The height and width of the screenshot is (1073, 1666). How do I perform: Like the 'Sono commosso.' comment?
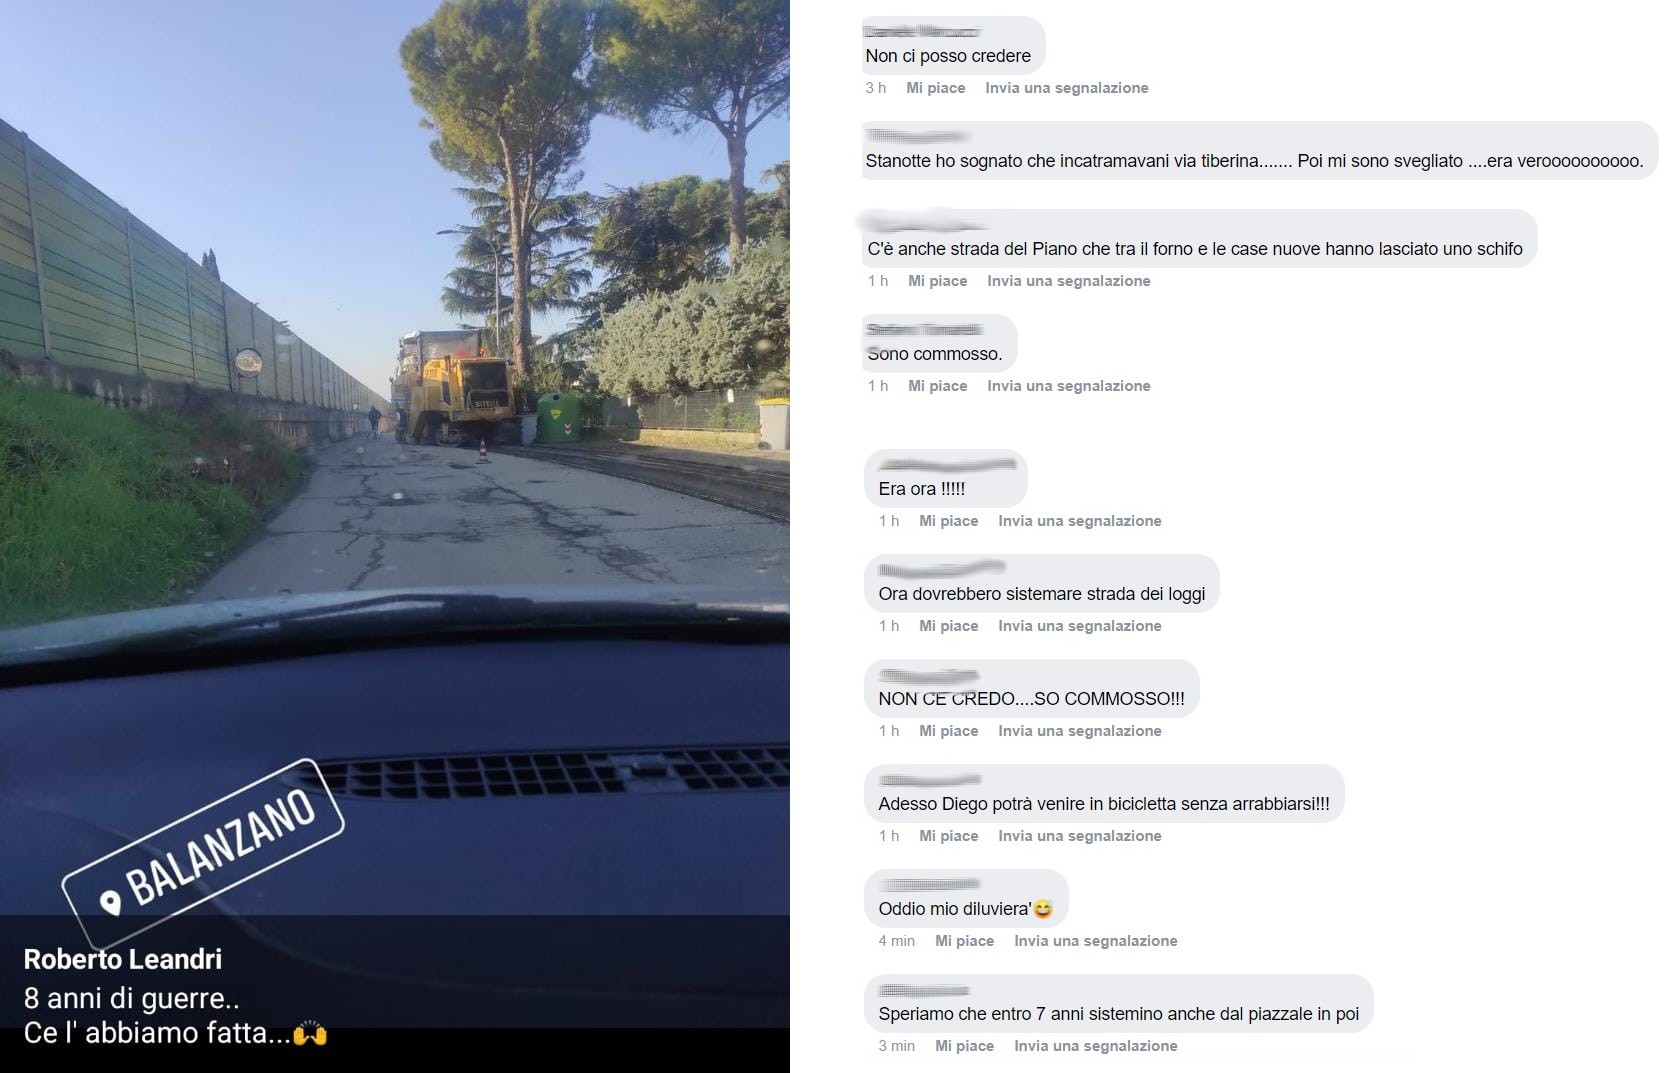pyautogui.click(x=938, y=386)
